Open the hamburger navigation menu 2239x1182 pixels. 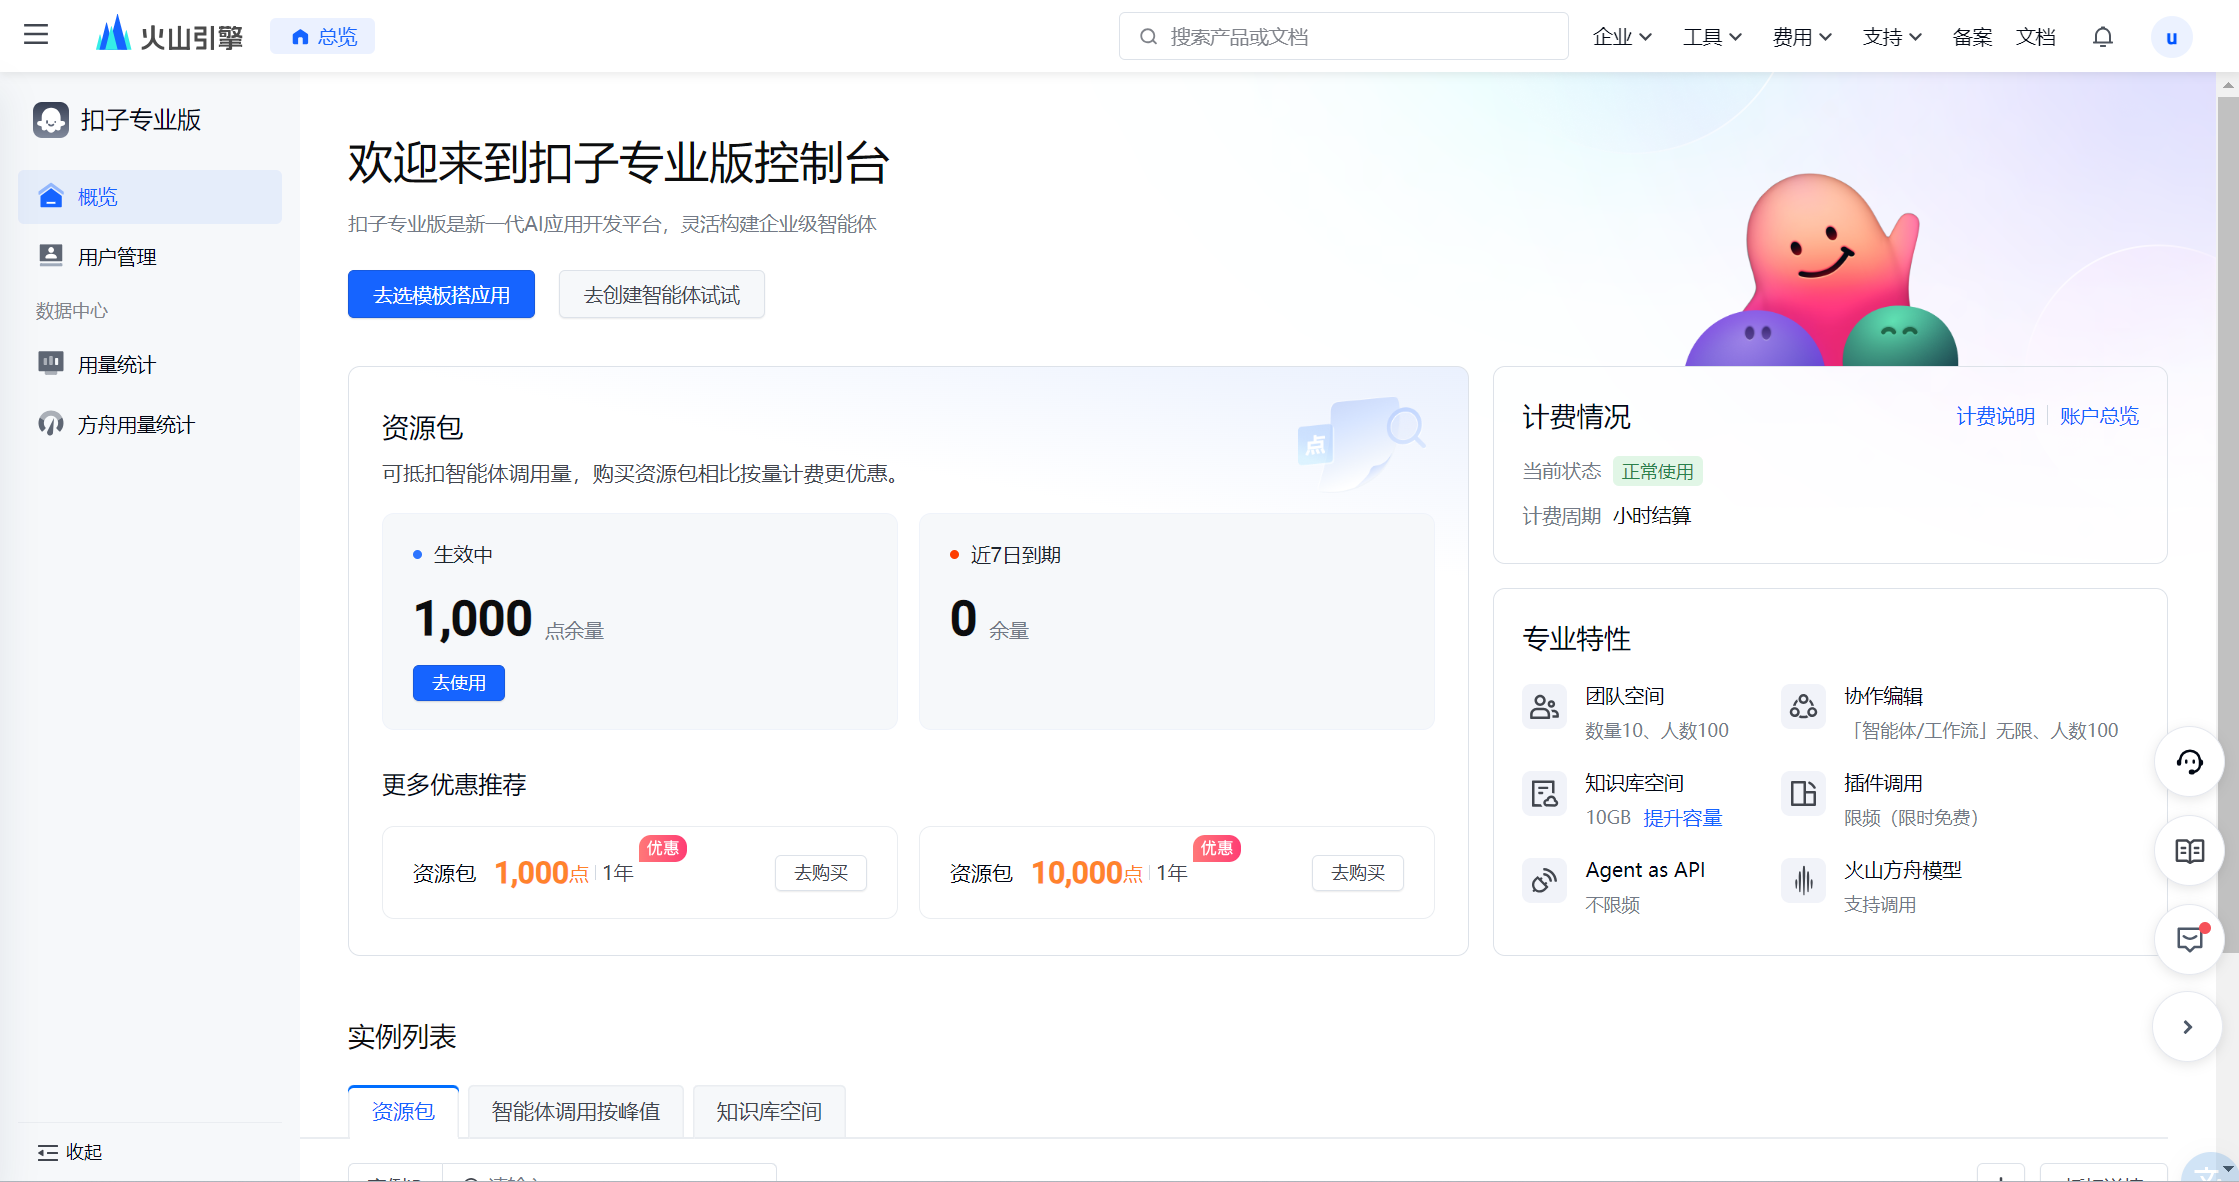[36, 35]
